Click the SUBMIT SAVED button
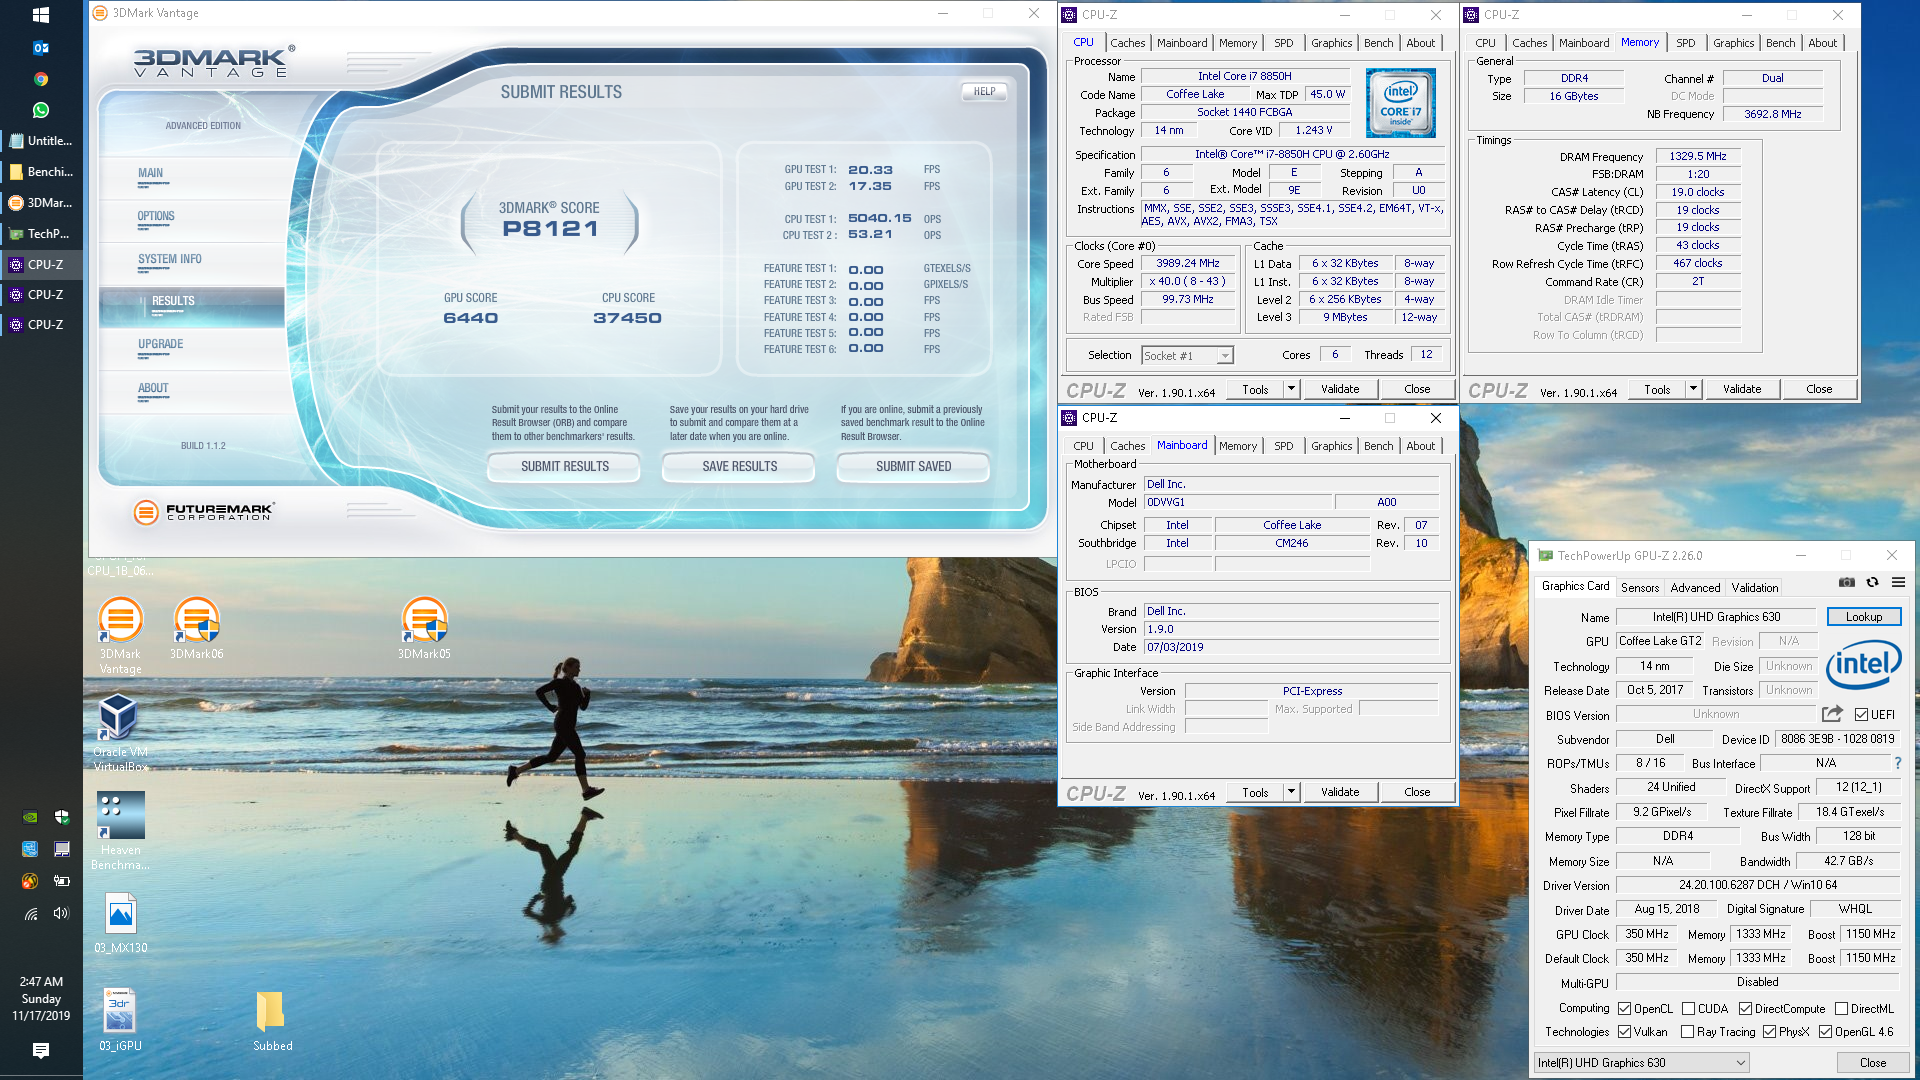Viewport: 1920px width, 1080px height. point(913,467)
